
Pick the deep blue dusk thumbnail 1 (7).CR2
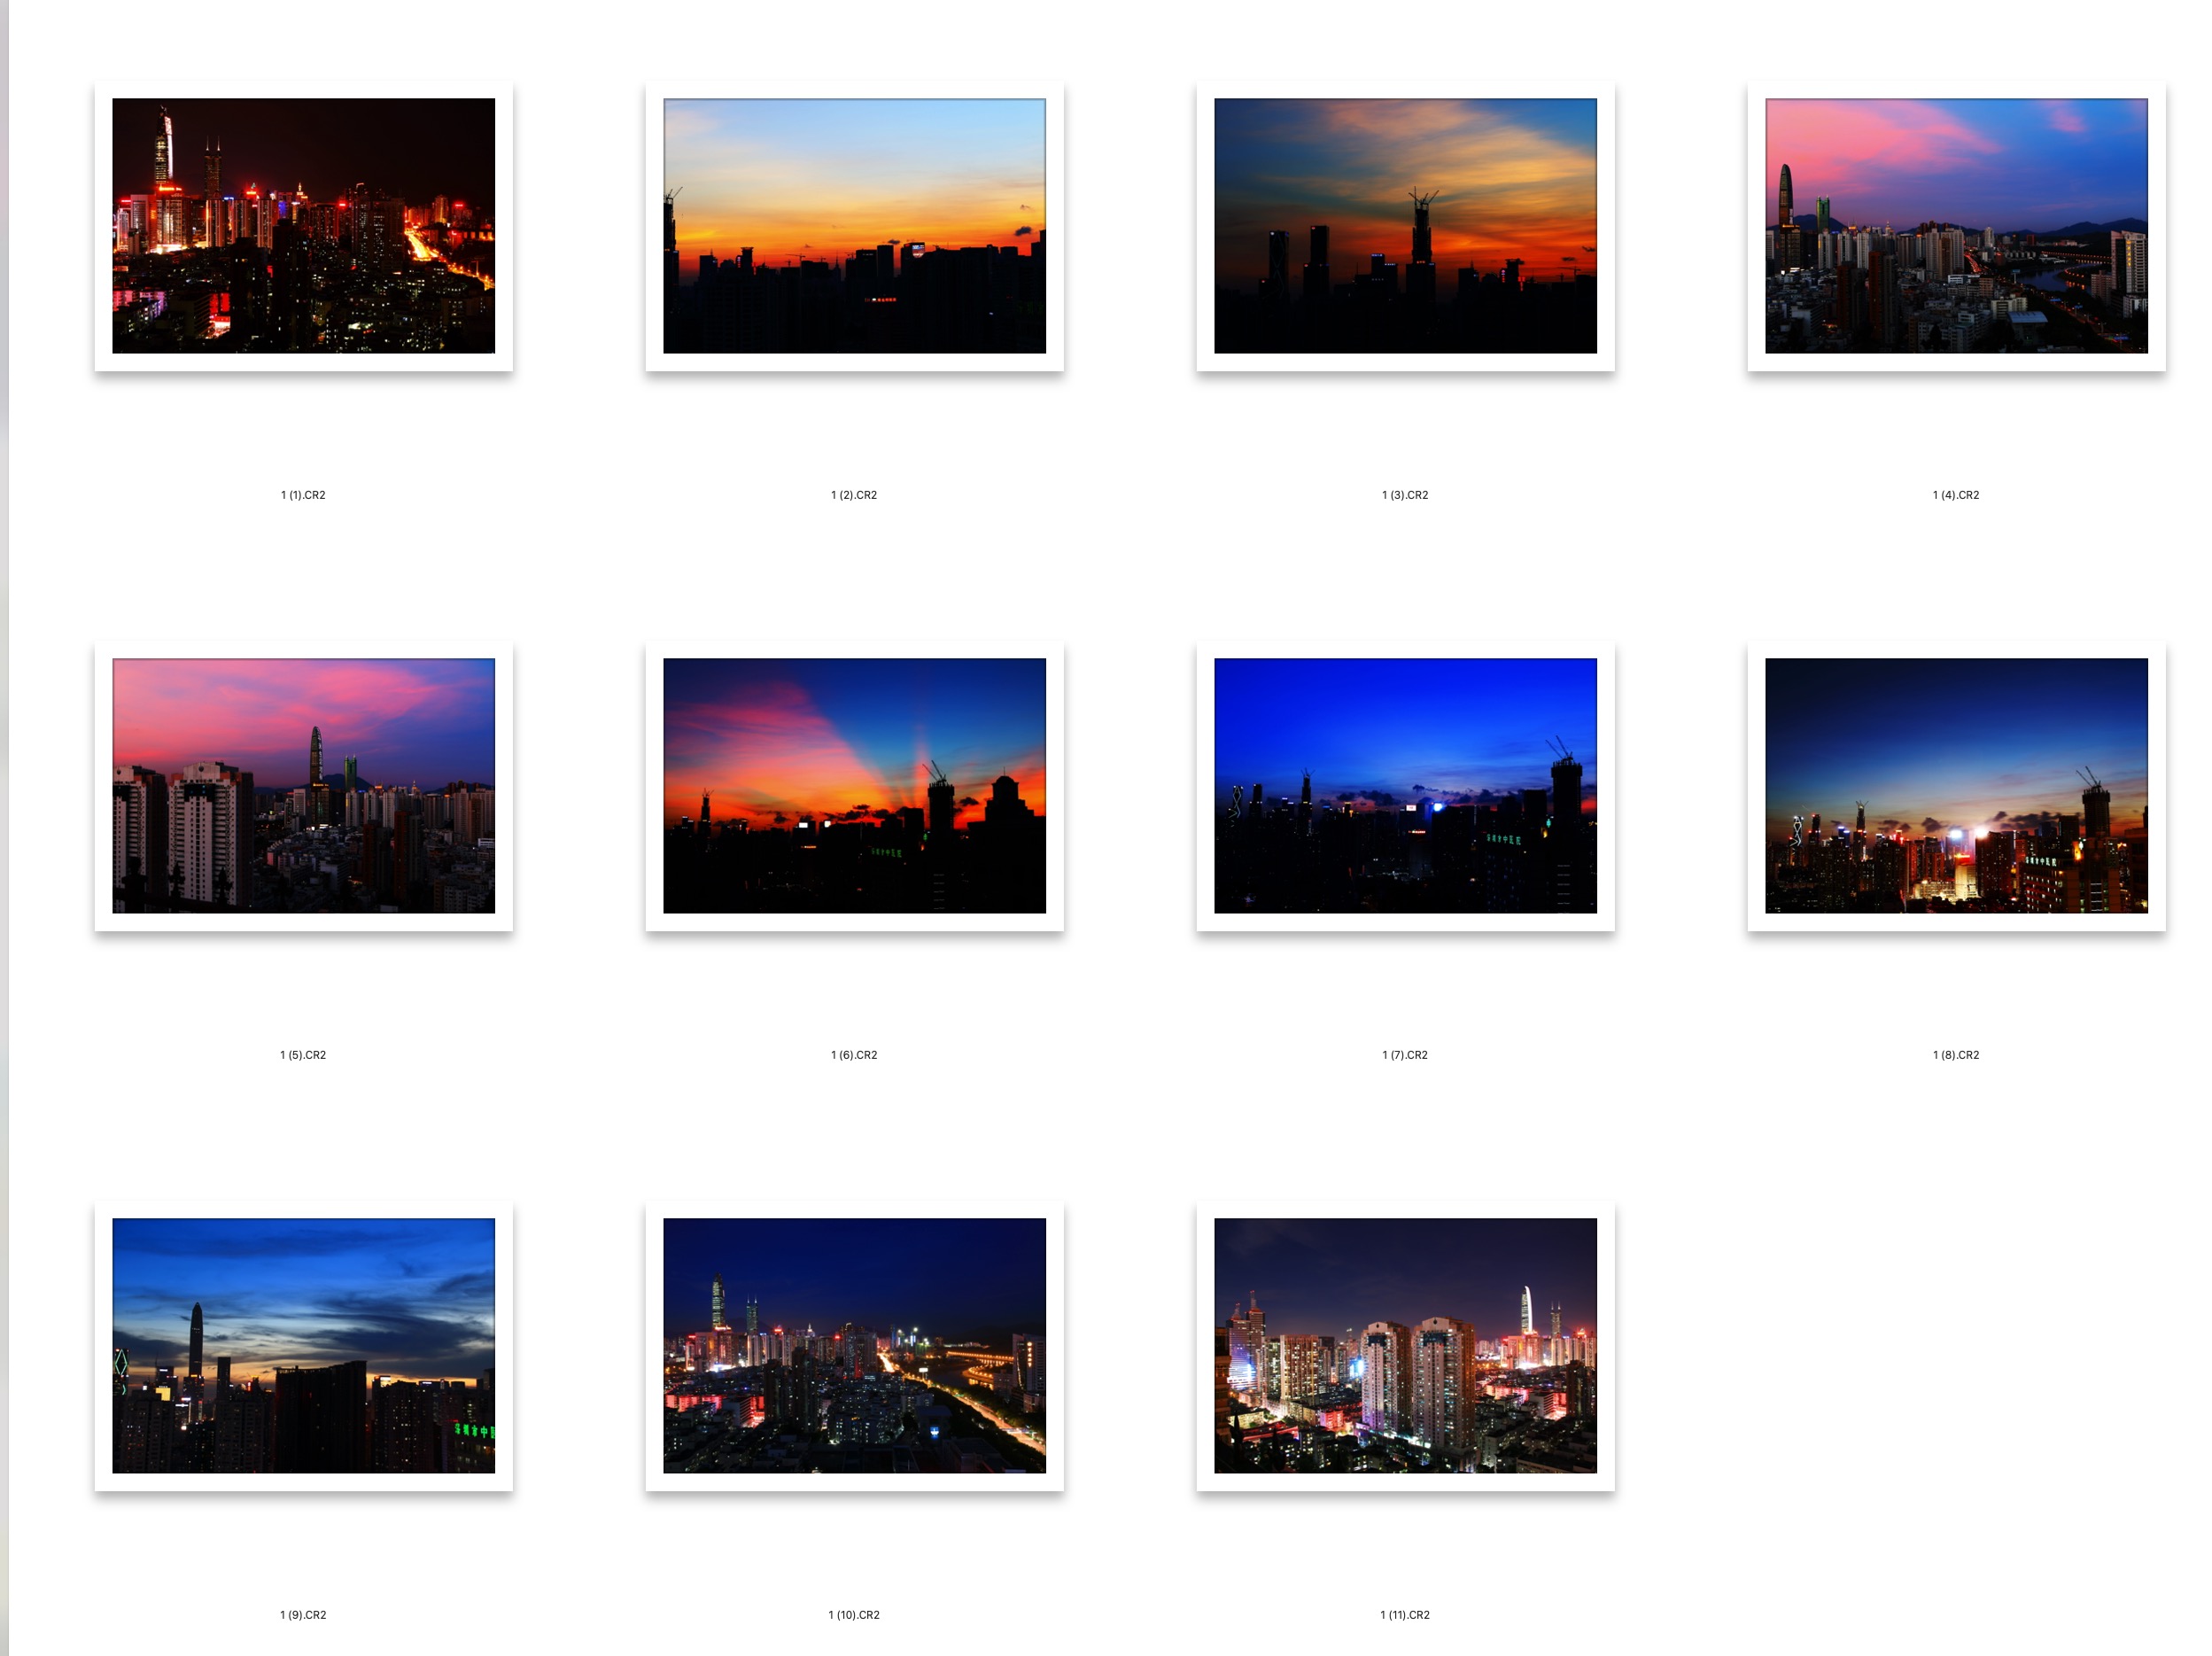tap(1405, 786)
